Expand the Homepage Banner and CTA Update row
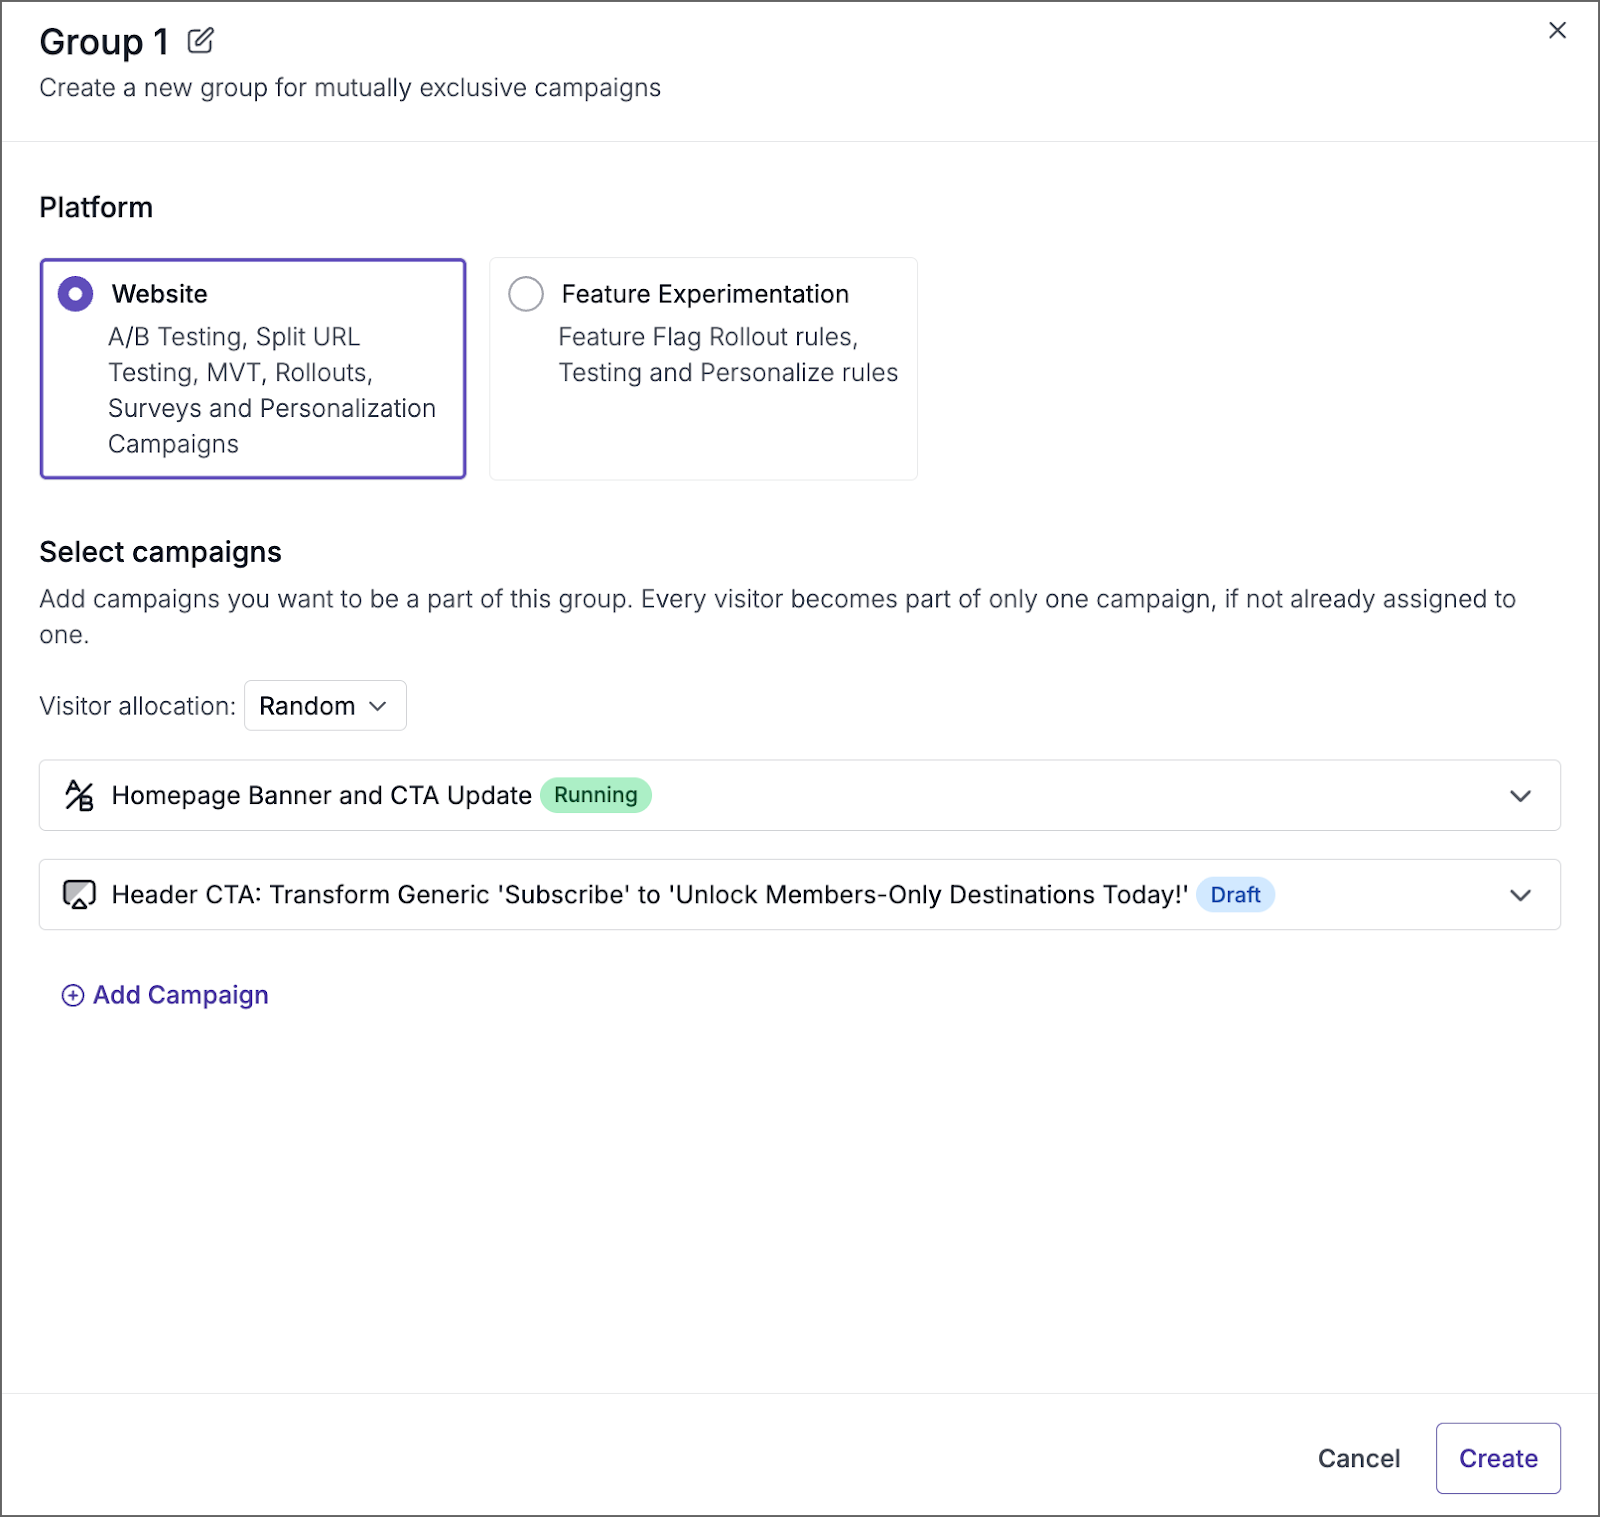 [x=1520, y=796]
